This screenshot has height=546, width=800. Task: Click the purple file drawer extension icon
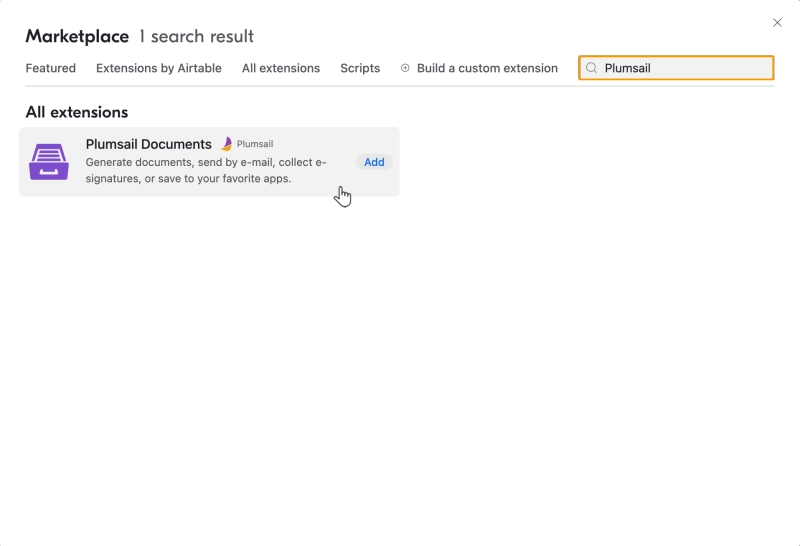49,162
